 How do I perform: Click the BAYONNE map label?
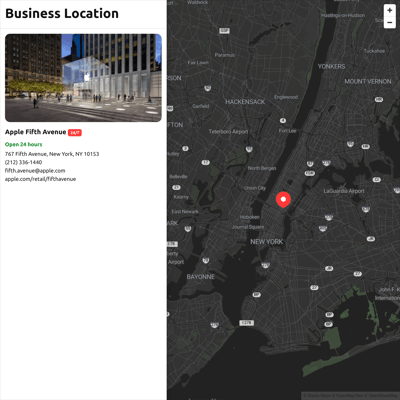point(201,277)
